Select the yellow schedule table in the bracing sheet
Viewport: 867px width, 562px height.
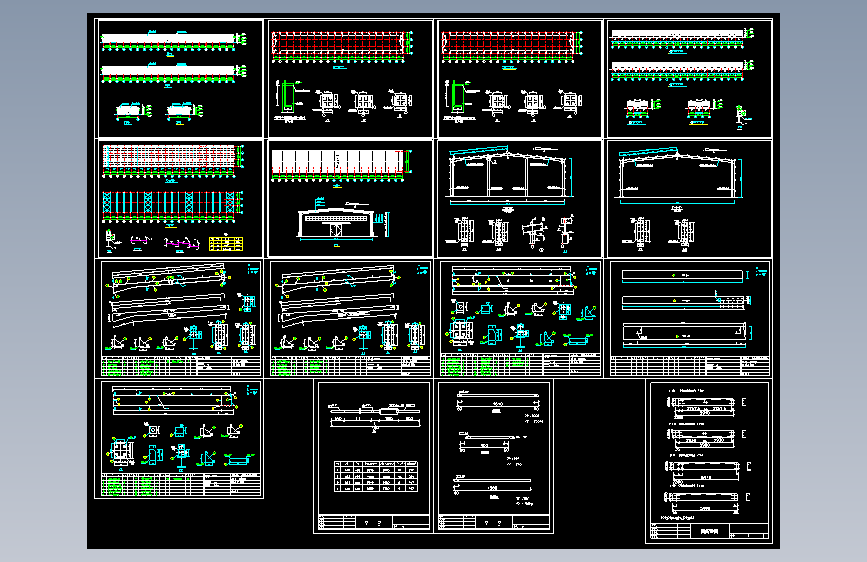point(226,243)
